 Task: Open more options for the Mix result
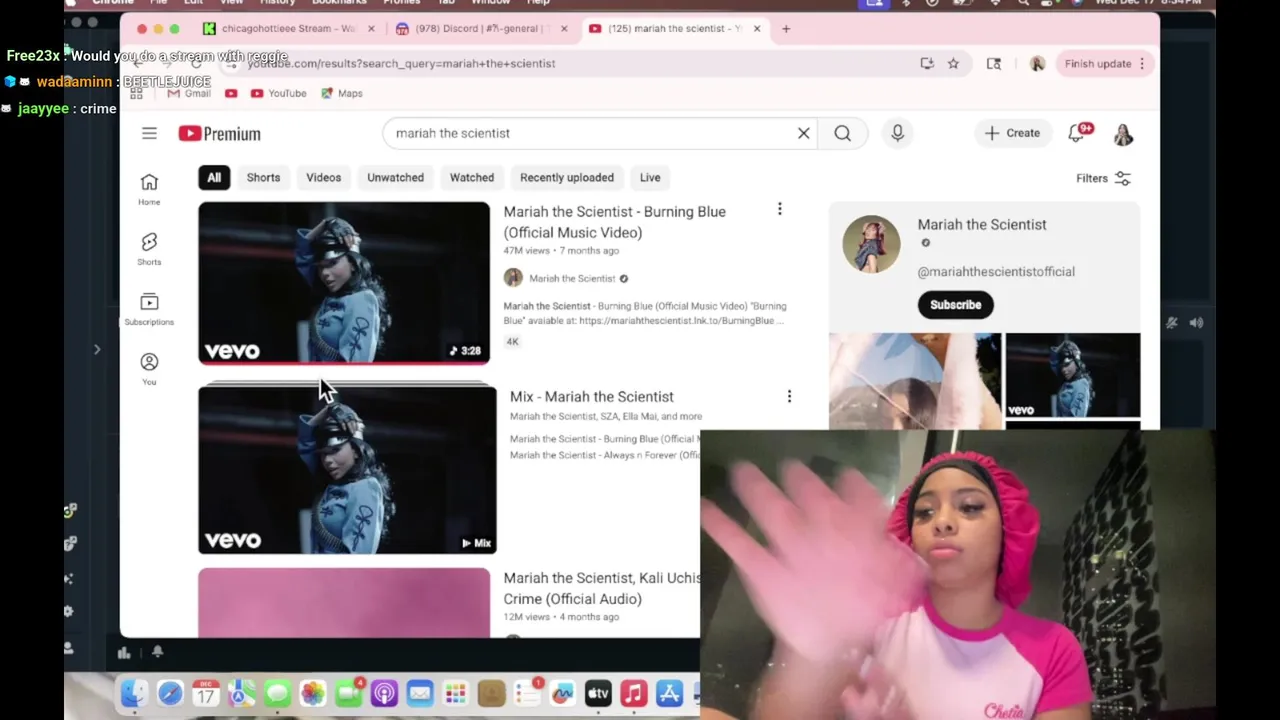click(789, 396)
